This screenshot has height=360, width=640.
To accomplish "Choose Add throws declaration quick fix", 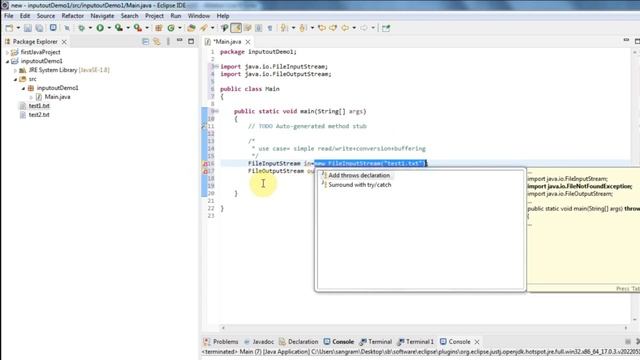I will 359,175.
